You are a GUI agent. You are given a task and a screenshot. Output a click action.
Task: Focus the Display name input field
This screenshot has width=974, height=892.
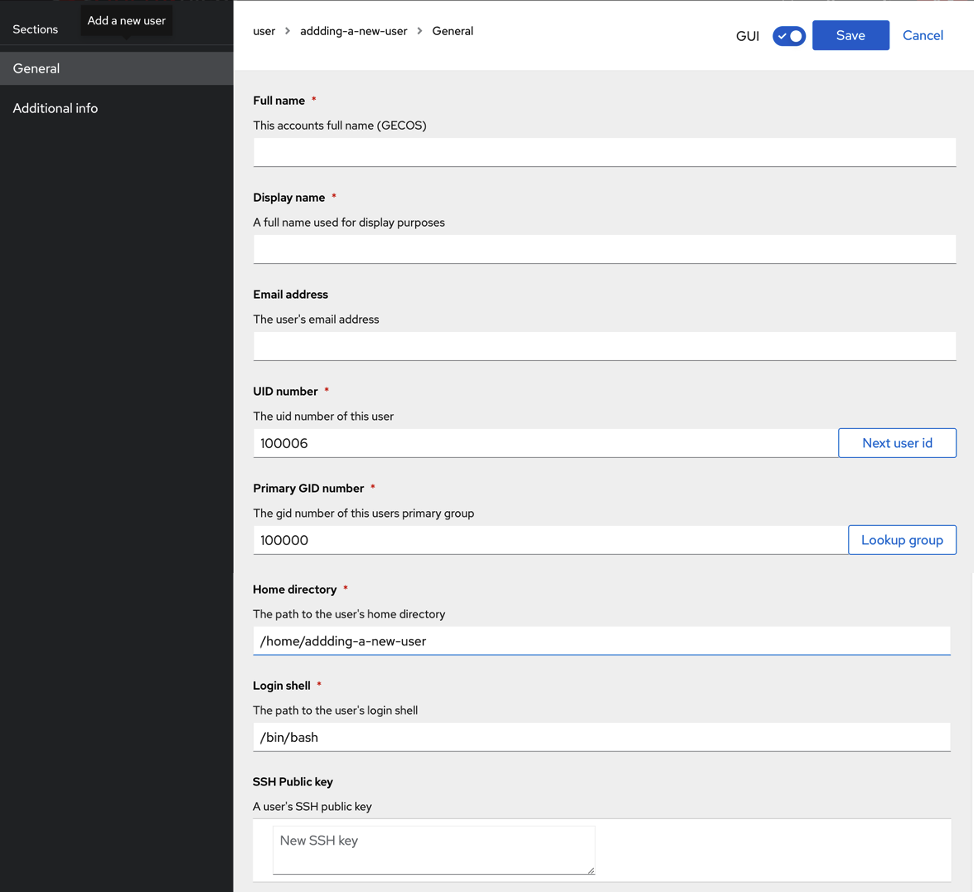[604, 249]
